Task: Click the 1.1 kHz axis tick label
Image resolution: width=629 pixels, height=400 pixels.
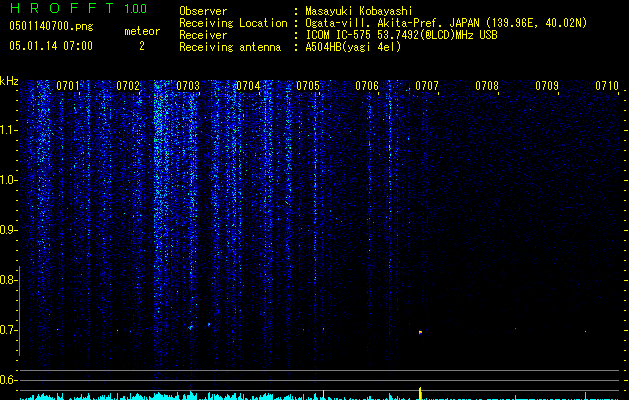Action: point(9,130)
